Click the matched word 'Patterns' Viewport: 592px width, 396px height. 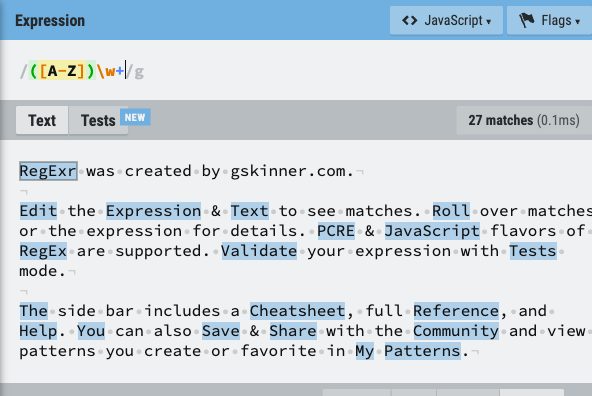(422, 351)
